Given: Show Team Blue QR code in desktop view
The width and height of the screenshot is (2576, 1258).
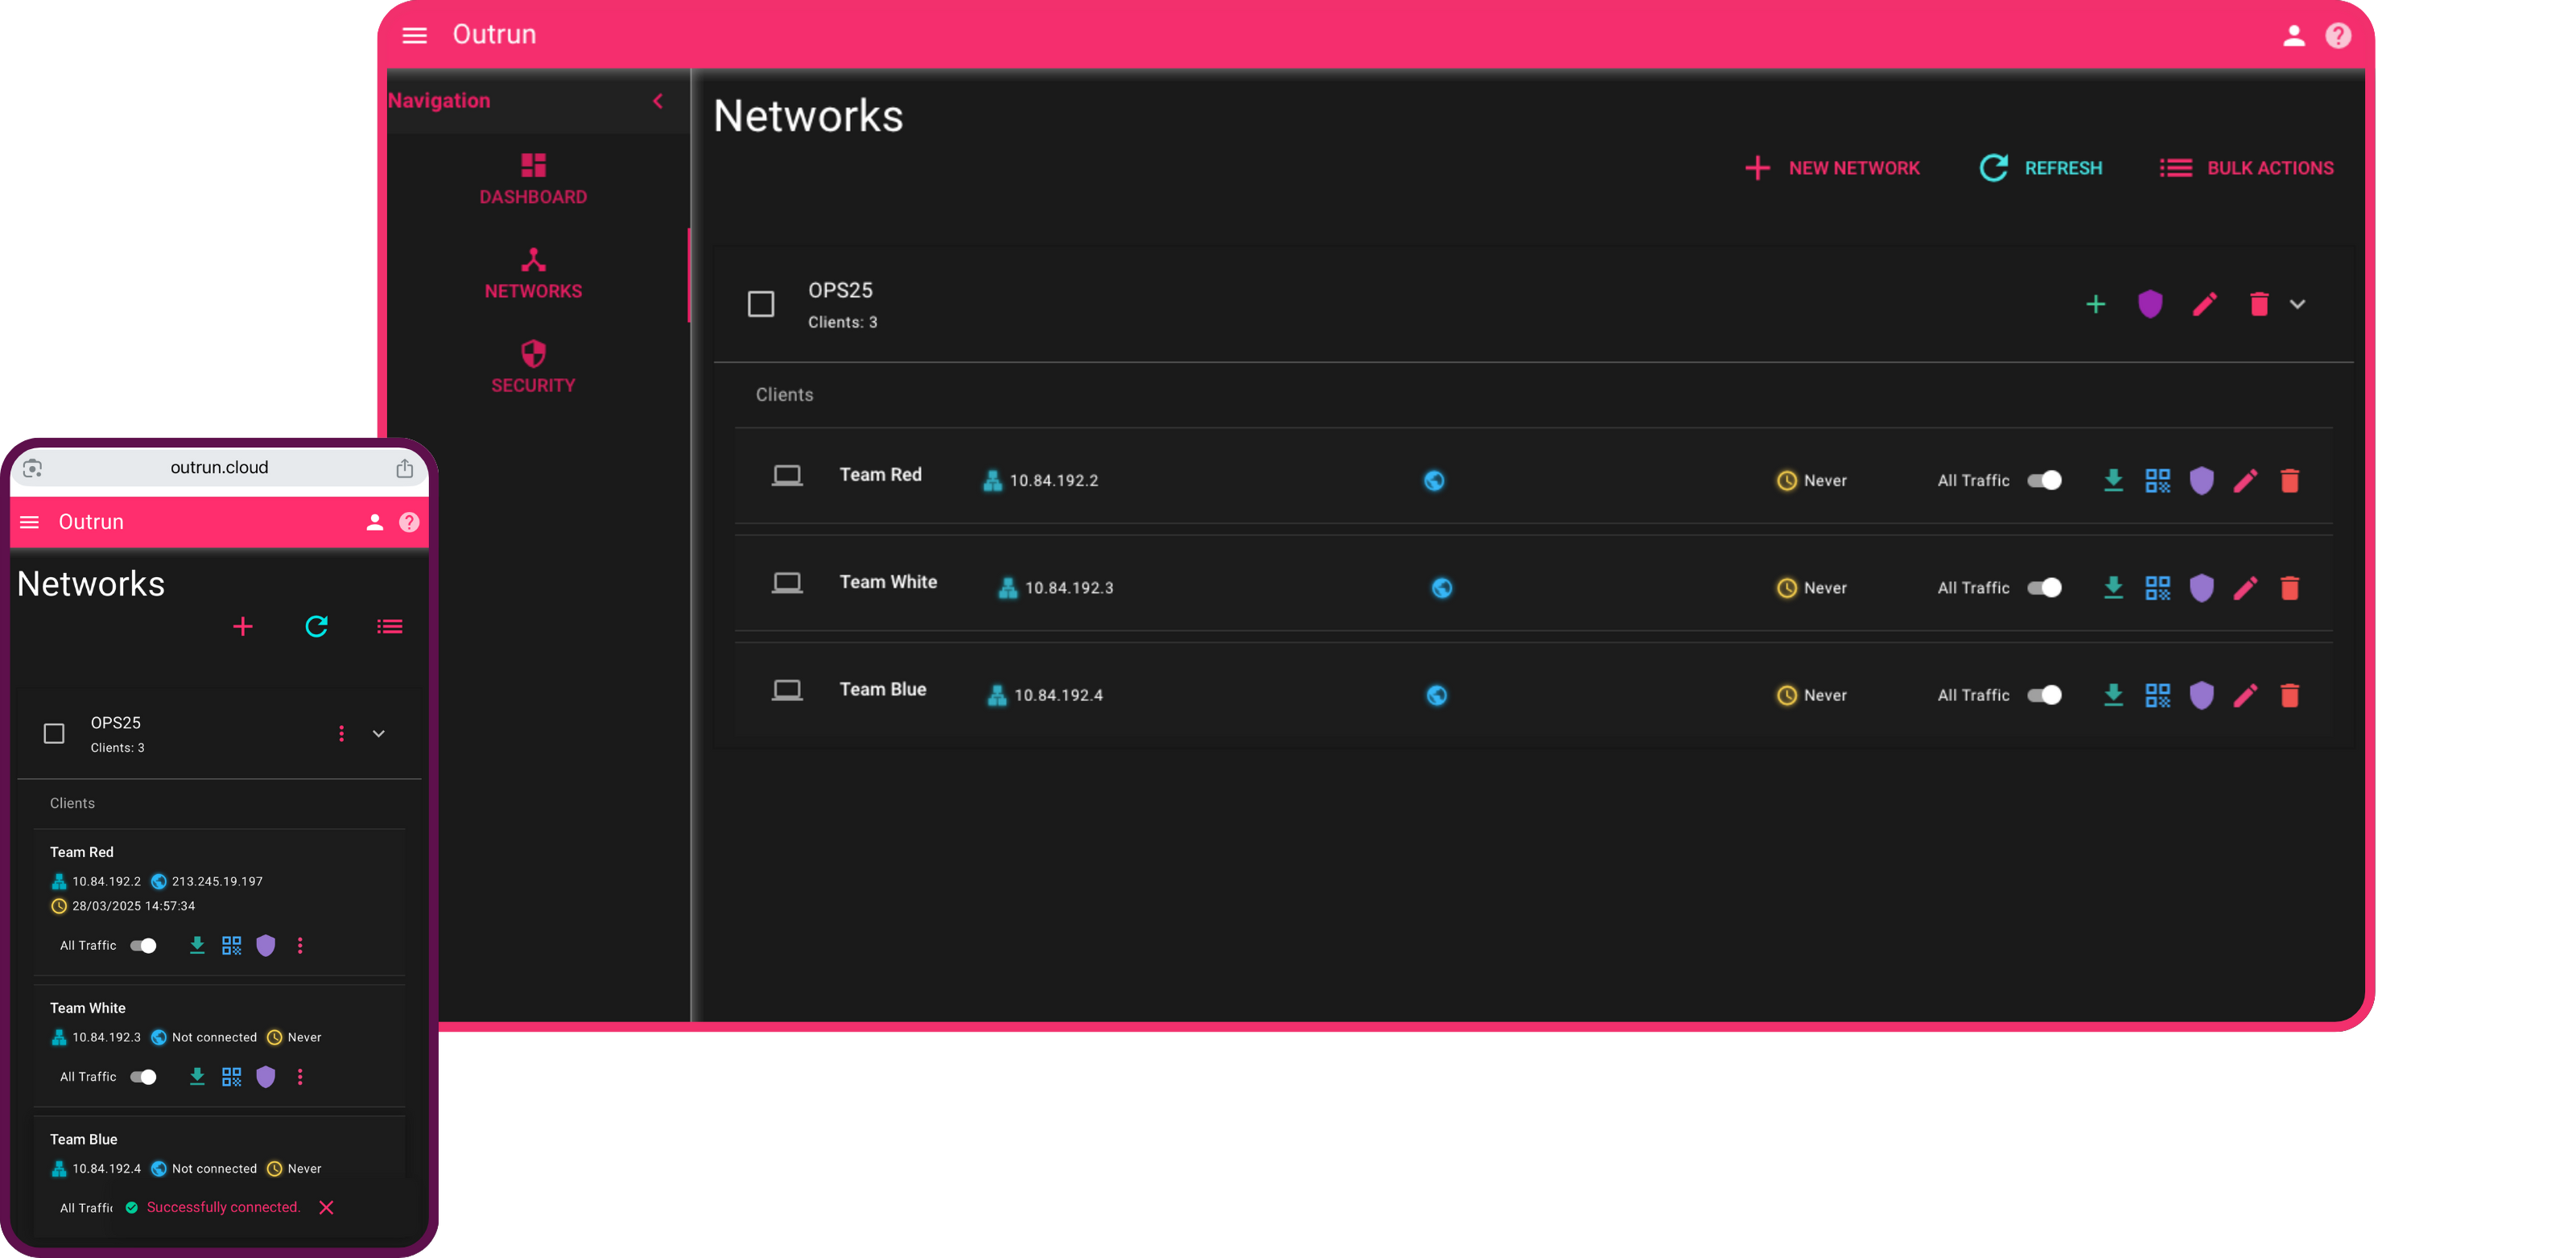Looking at the screenshot, I should click(x=2157, y=694).
